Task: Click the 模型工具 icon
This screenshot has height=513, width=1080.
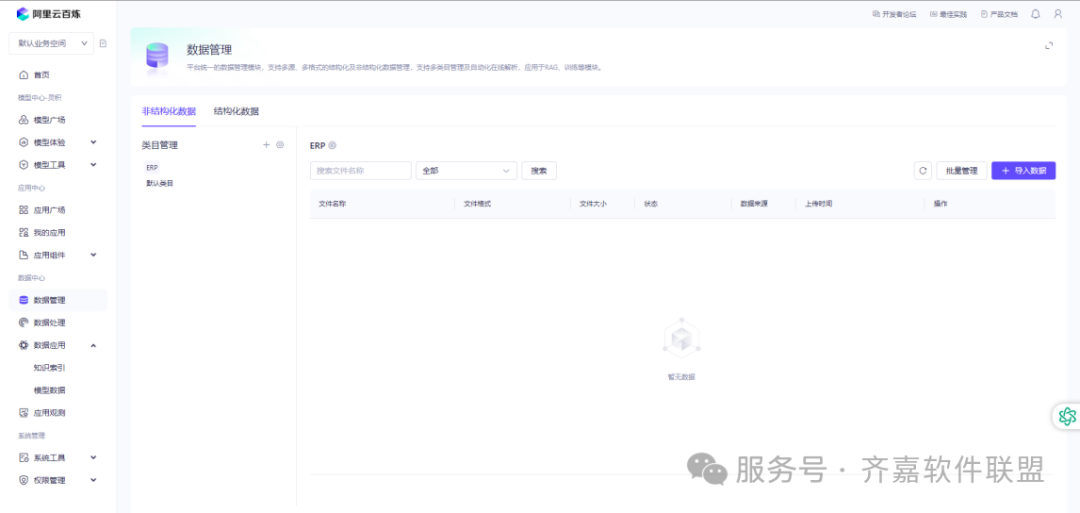Action: [x=23, y=165]
